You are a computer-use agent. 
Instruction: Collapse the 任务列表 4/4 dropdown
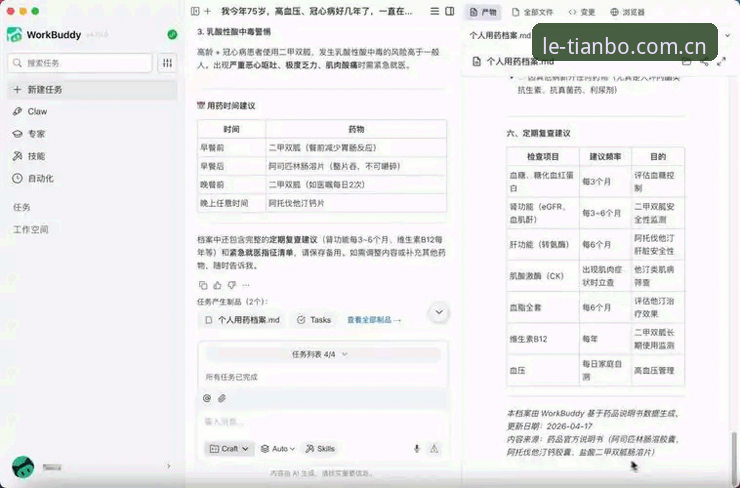323,354
